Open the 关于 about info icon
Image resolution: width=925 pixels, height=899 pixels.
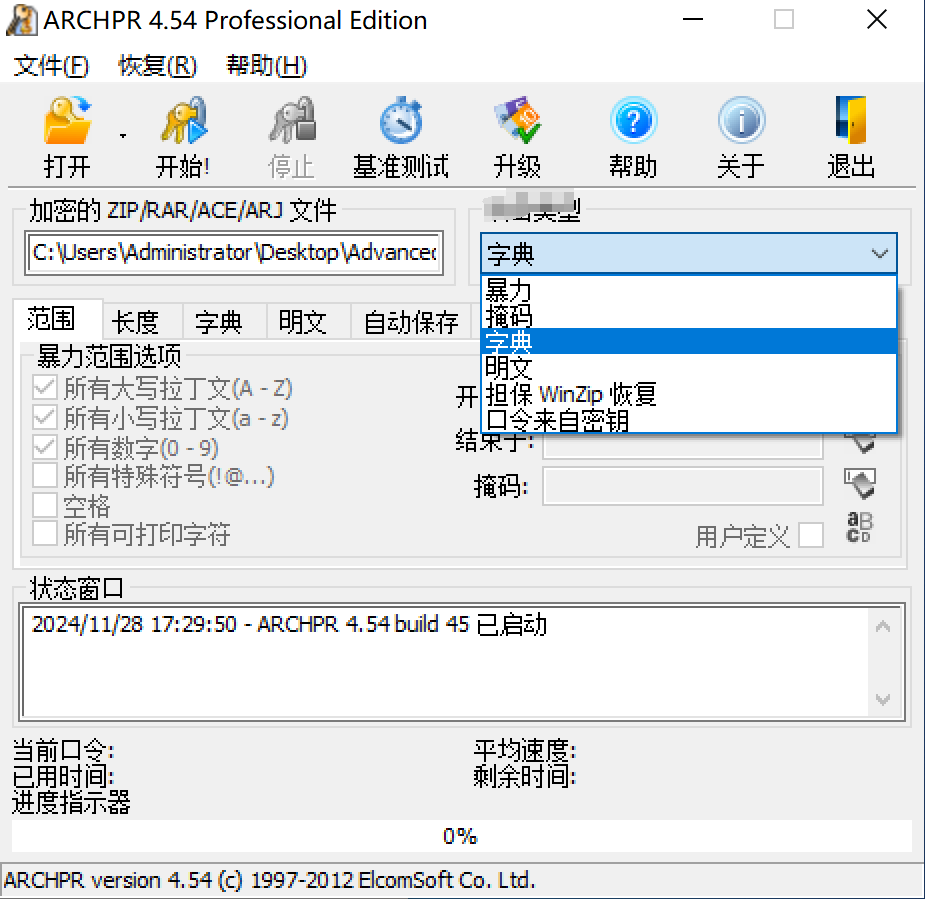[x=742, y=122]
